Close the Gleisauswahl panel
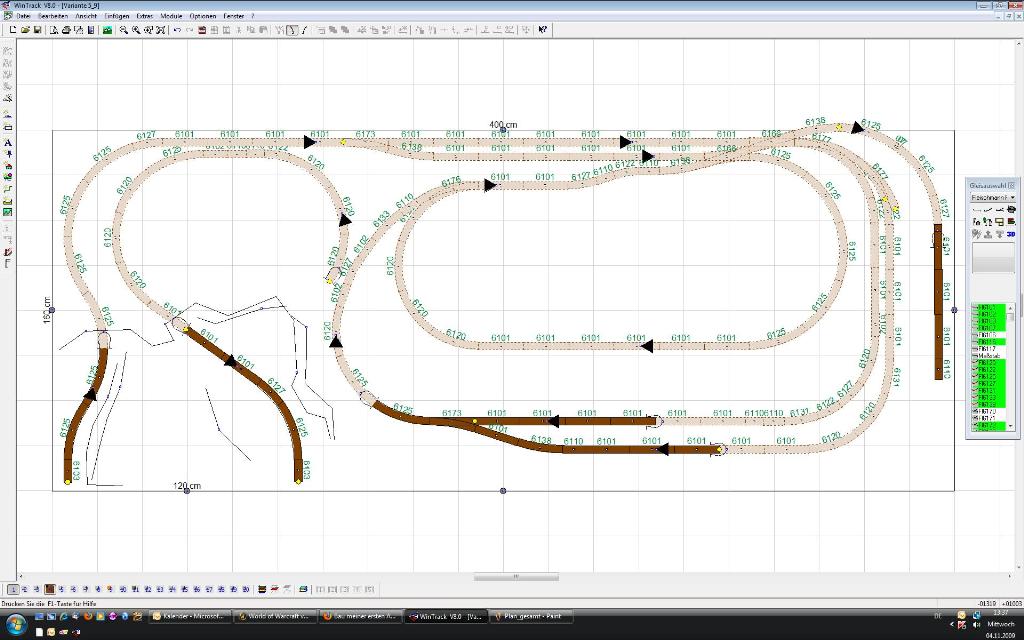Viewport: 1024px width, 640px height. point(1012,185)
